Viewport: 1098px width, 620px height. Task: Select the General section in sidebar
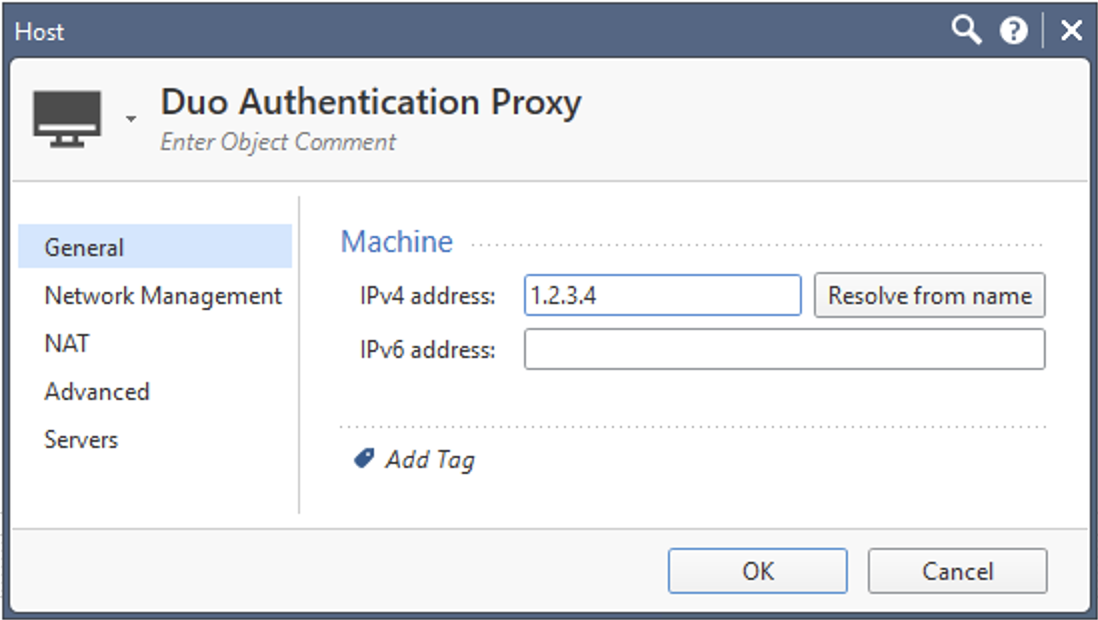coord(85,247)
